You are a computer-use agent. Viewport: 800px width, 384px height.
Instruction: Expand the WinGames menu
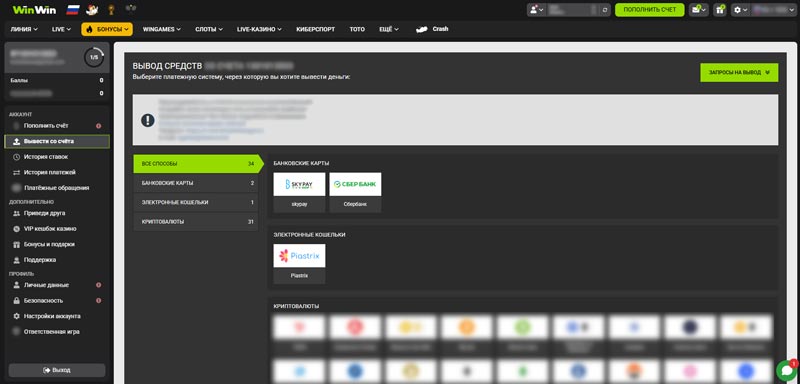point(162,29)
